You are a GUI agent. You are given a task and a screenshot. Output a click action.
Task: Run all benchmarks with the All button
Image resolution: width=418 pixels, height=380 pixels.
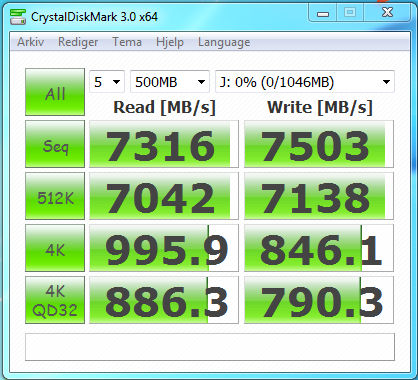point(55,92)
